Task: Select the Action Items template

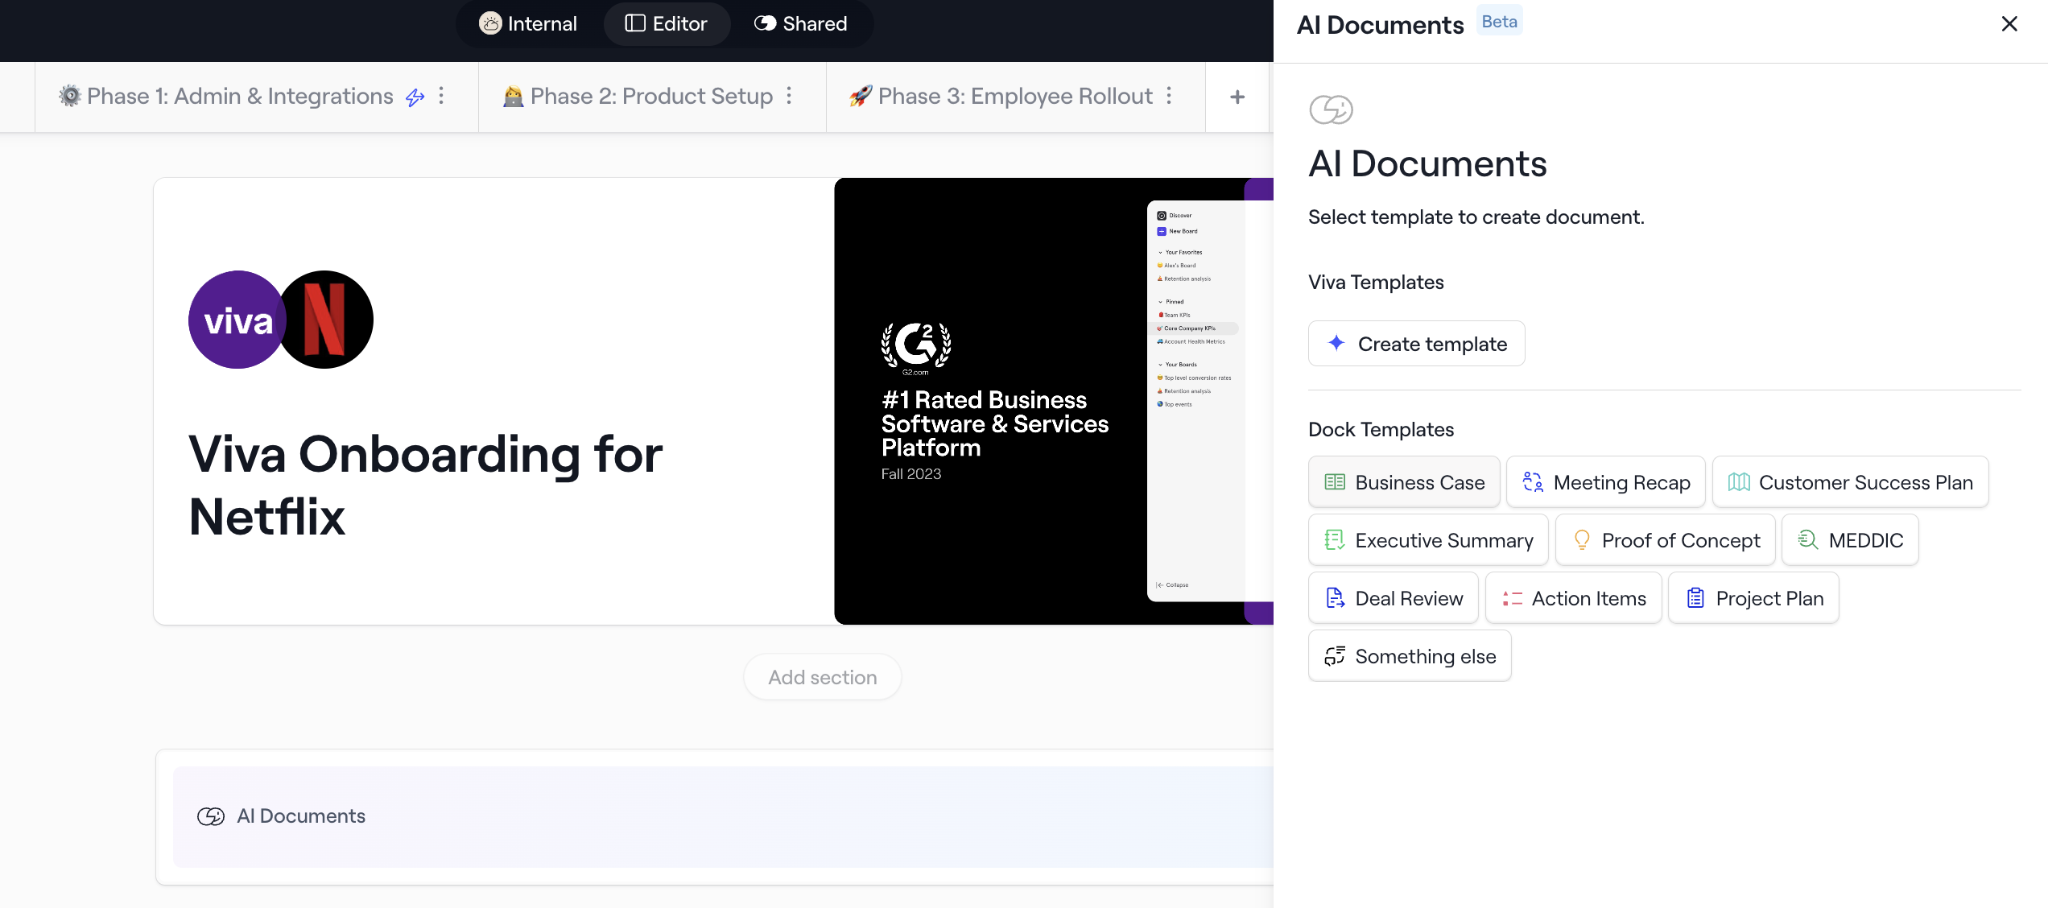Action: (x=1573, y=598)
